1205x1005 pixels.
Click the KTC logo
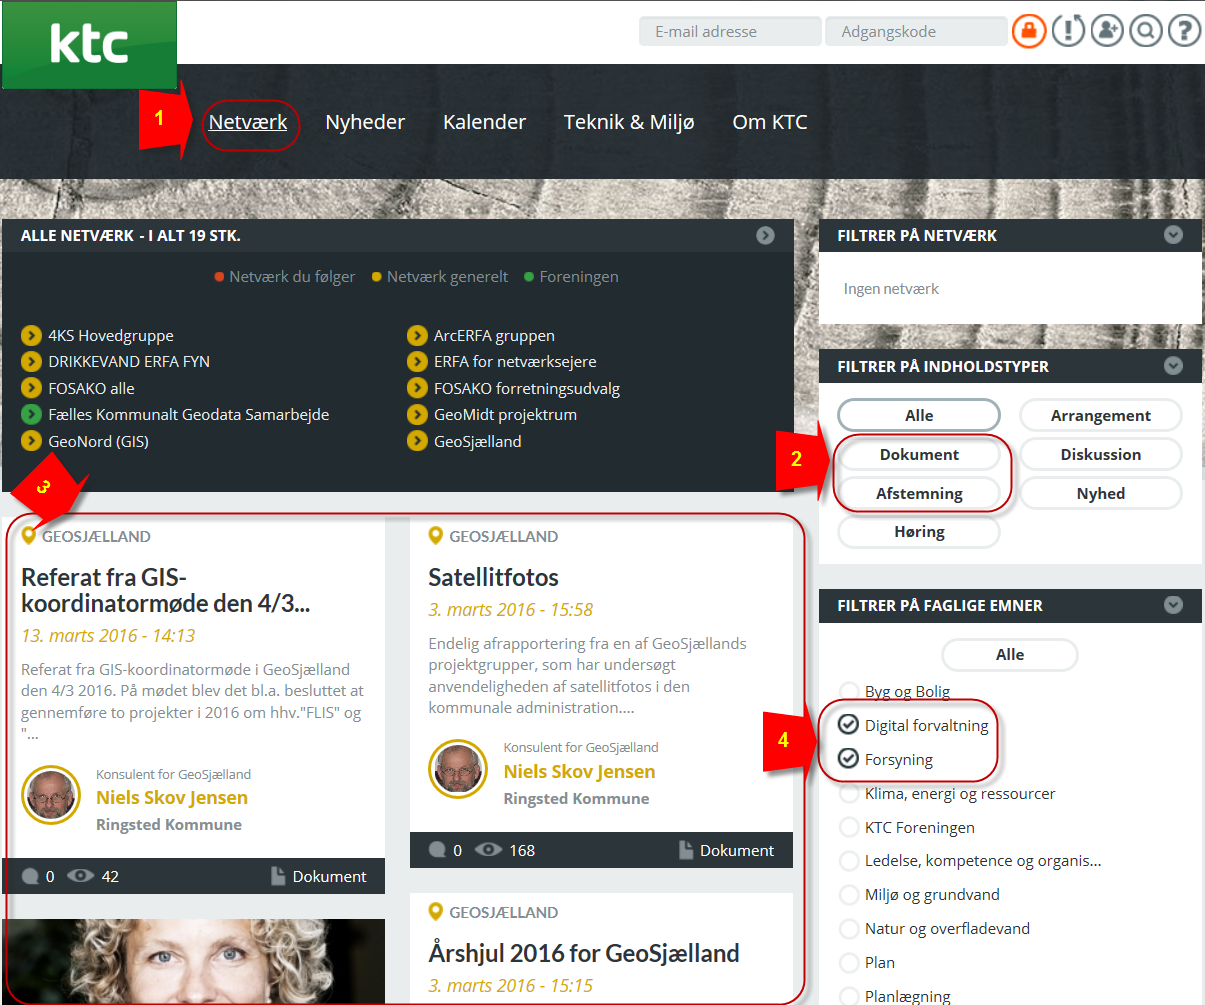(x=89, y=45)
